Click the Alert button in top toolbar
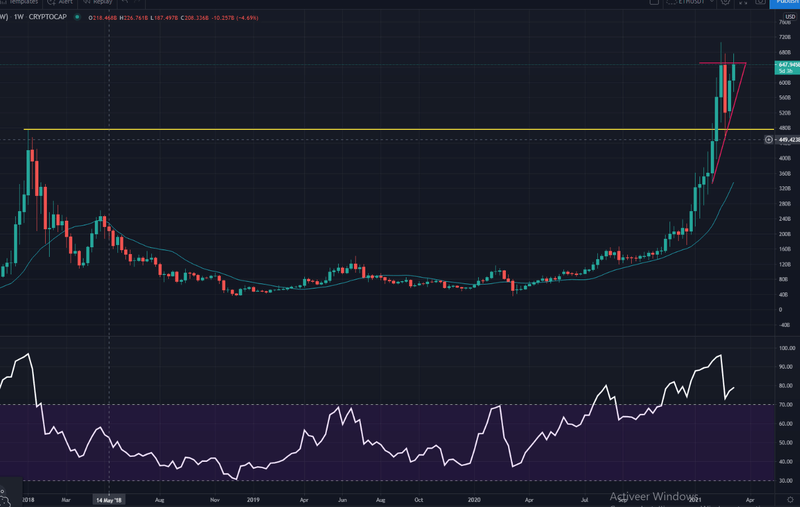Image resolution: width=800 pixels, height=507 pixels. point(60,3)
